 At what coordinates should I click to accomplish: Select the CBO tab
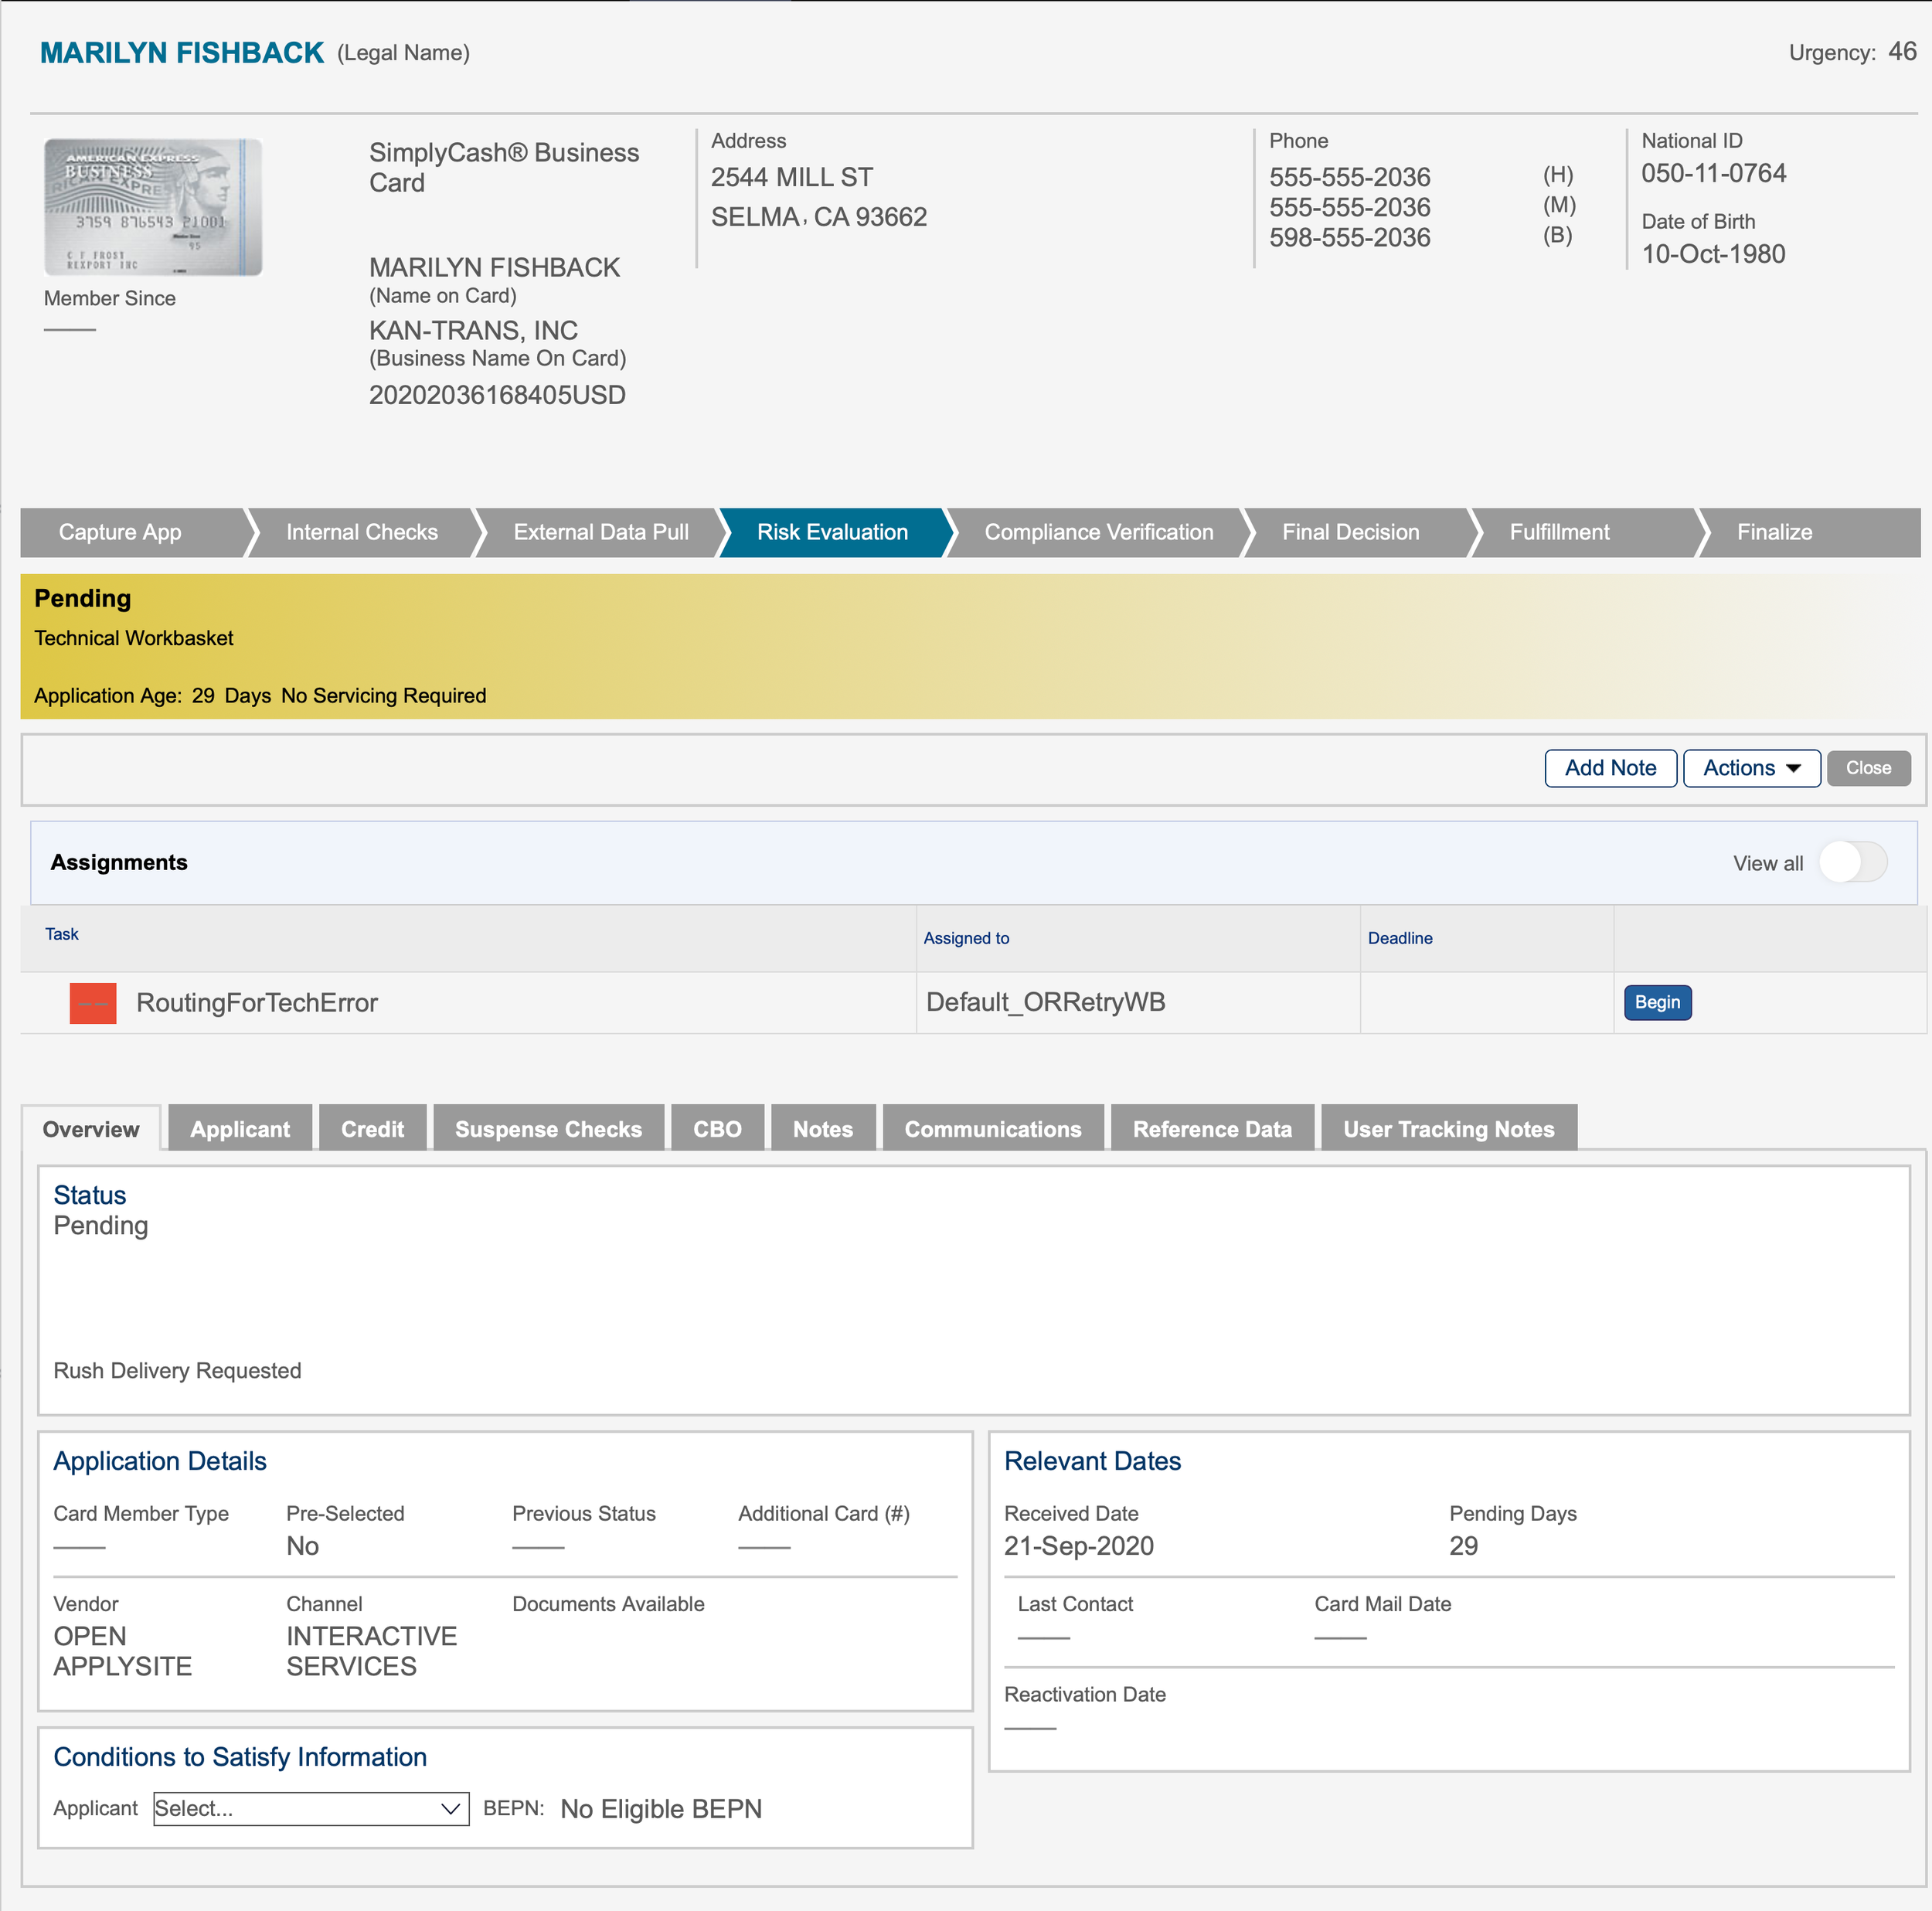717,1128
